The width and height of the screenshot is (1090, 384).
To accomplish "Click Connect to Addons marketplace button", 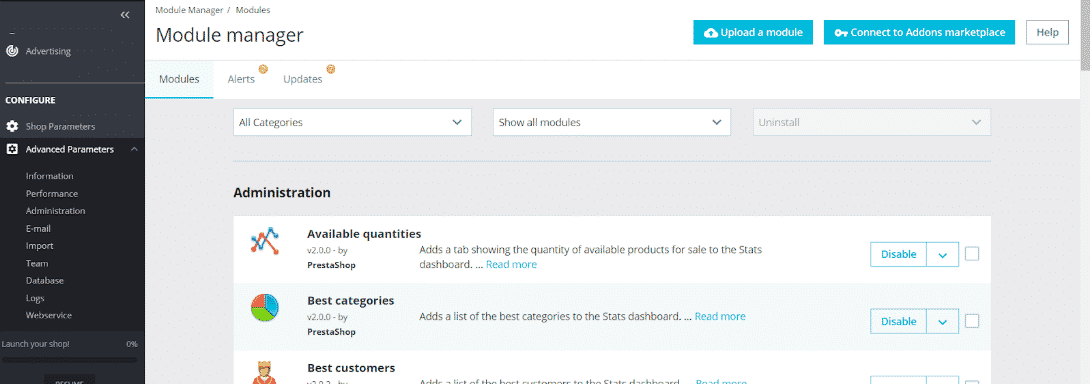I will click(x=919, y=32).
